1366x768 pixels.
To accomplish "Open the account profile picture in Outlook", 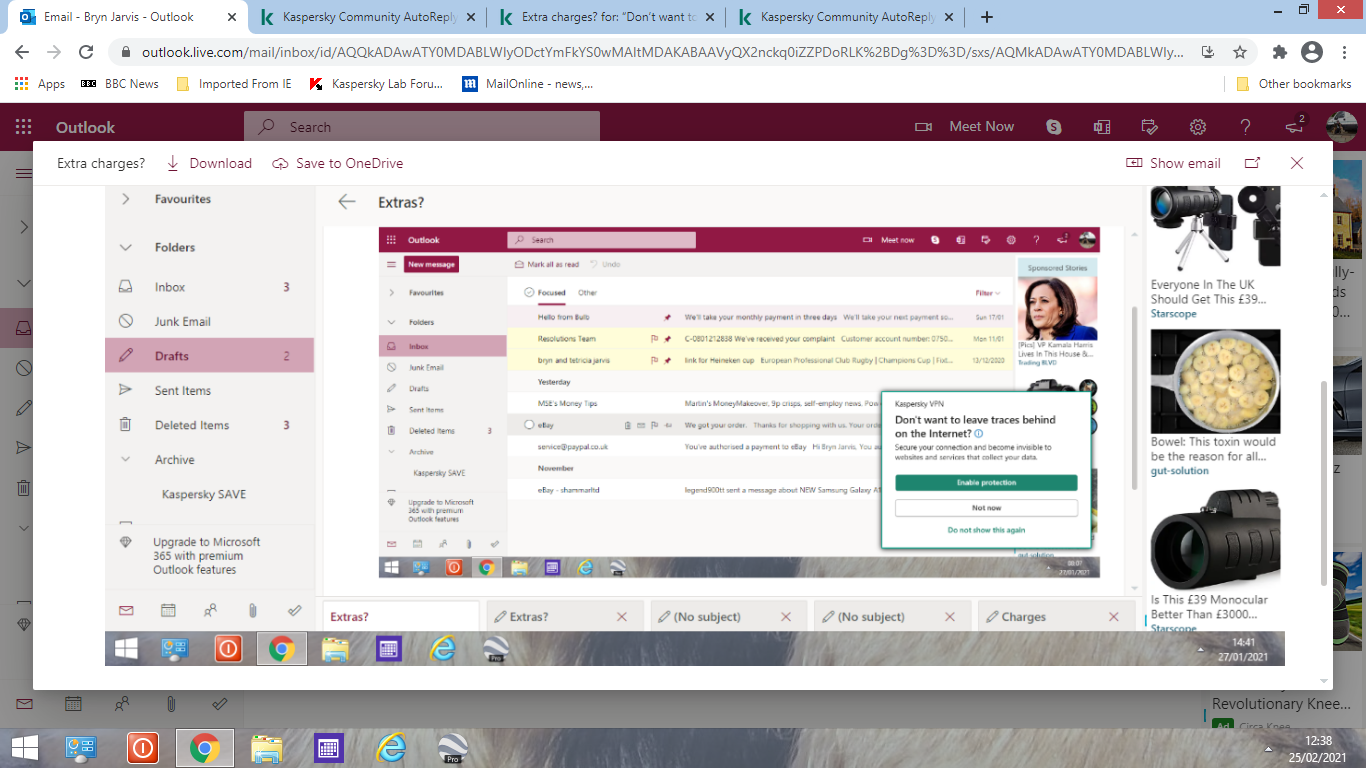I will (x=1342, y=127).
